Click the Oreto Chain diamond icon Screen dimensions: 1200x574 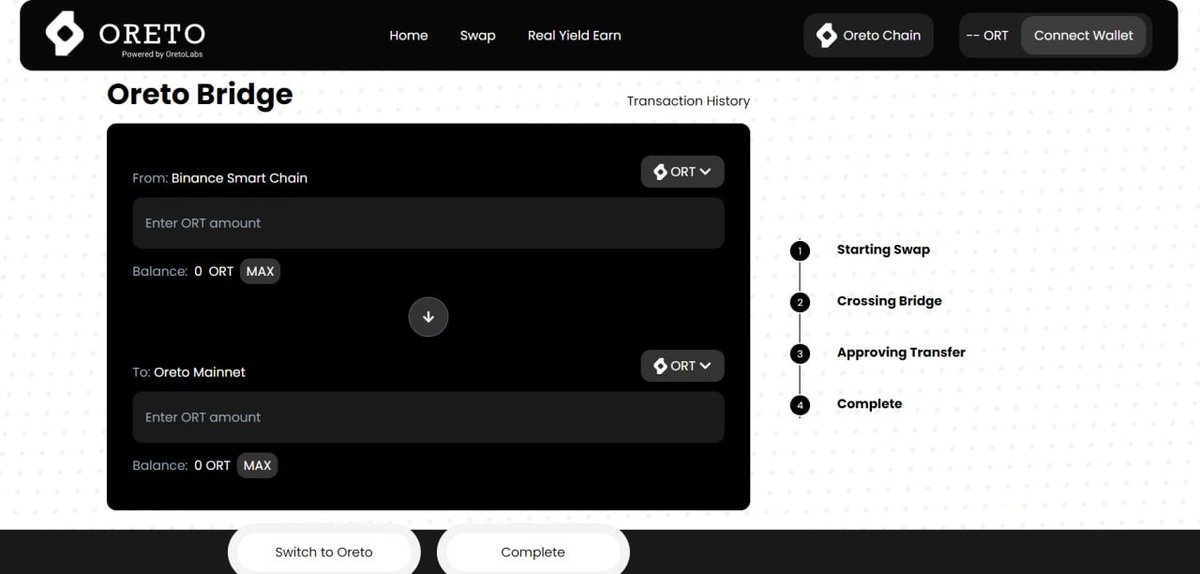coord(826,35)
